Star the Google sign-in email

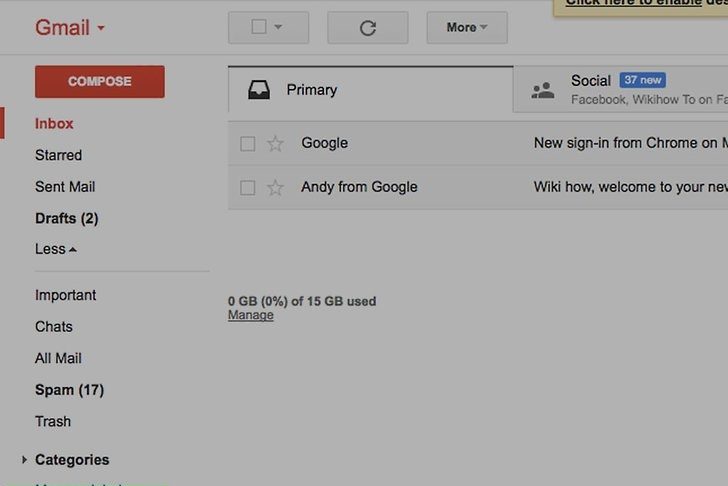tap(275, 144)
